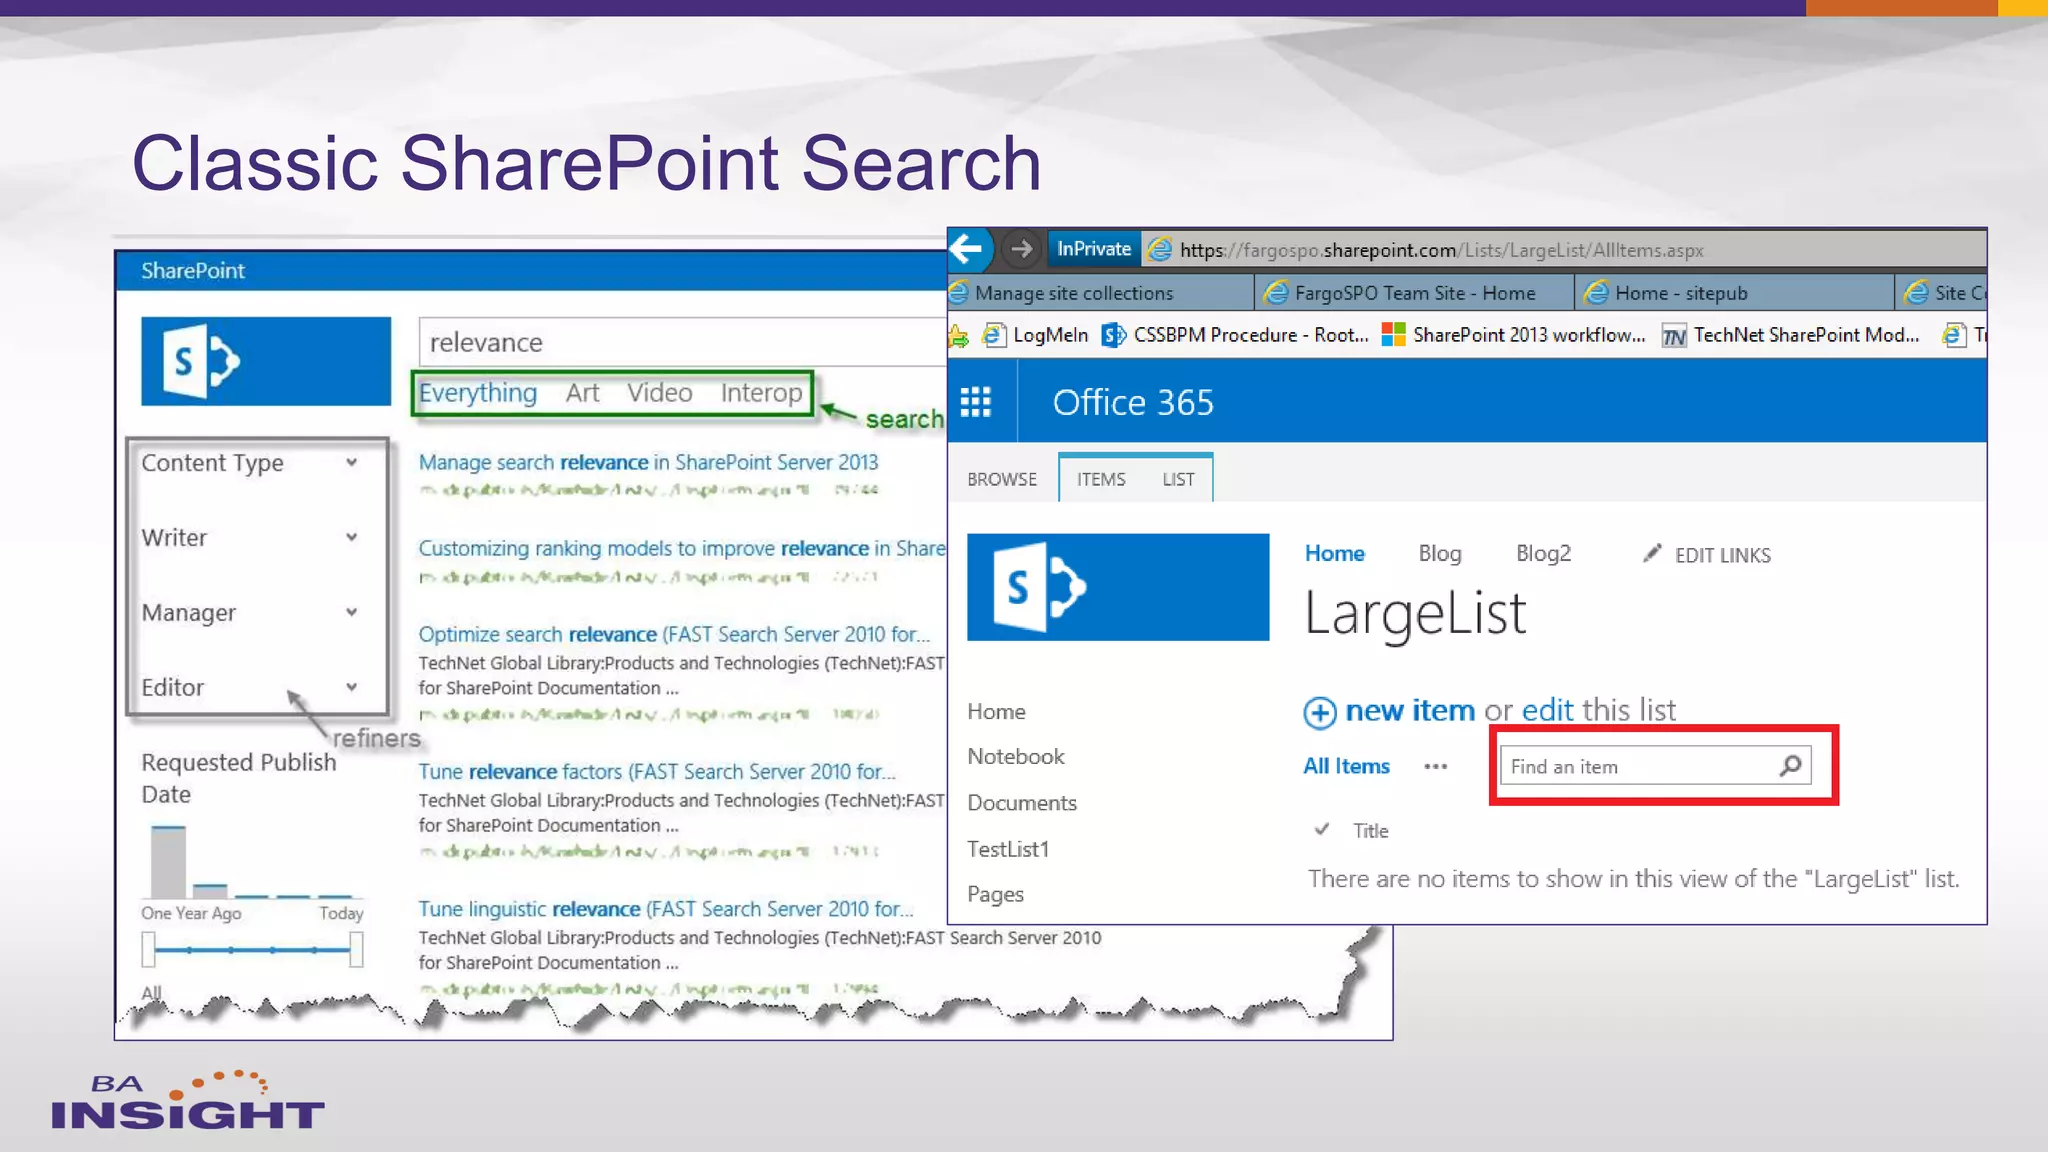
Task: Click tallest bar in publish date histogram
Action: click(x=168, y=861)
